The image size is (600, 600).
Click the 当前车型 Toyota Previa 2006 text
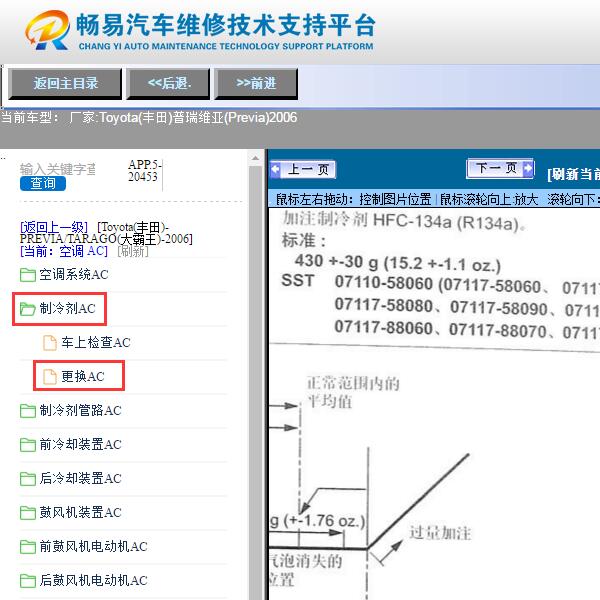point(149,117)
